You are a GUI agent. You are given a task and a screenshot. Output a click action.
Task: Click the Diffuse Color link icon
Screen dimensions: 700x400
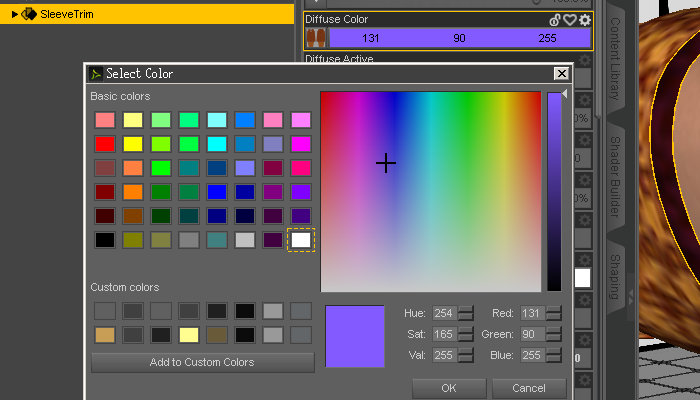555,20
